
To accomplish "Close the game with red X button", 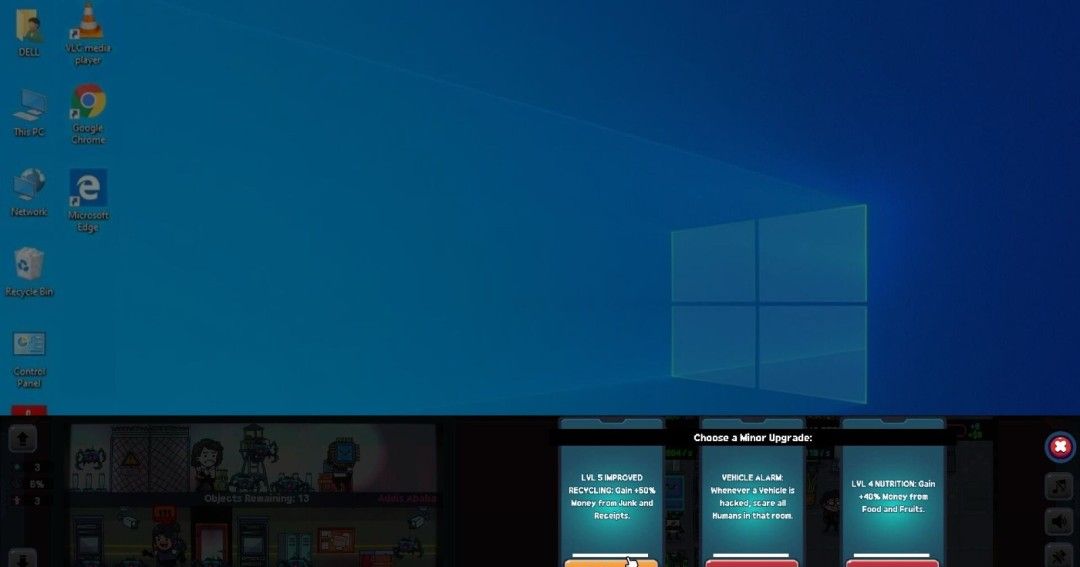I will [x=1060, y=447].
